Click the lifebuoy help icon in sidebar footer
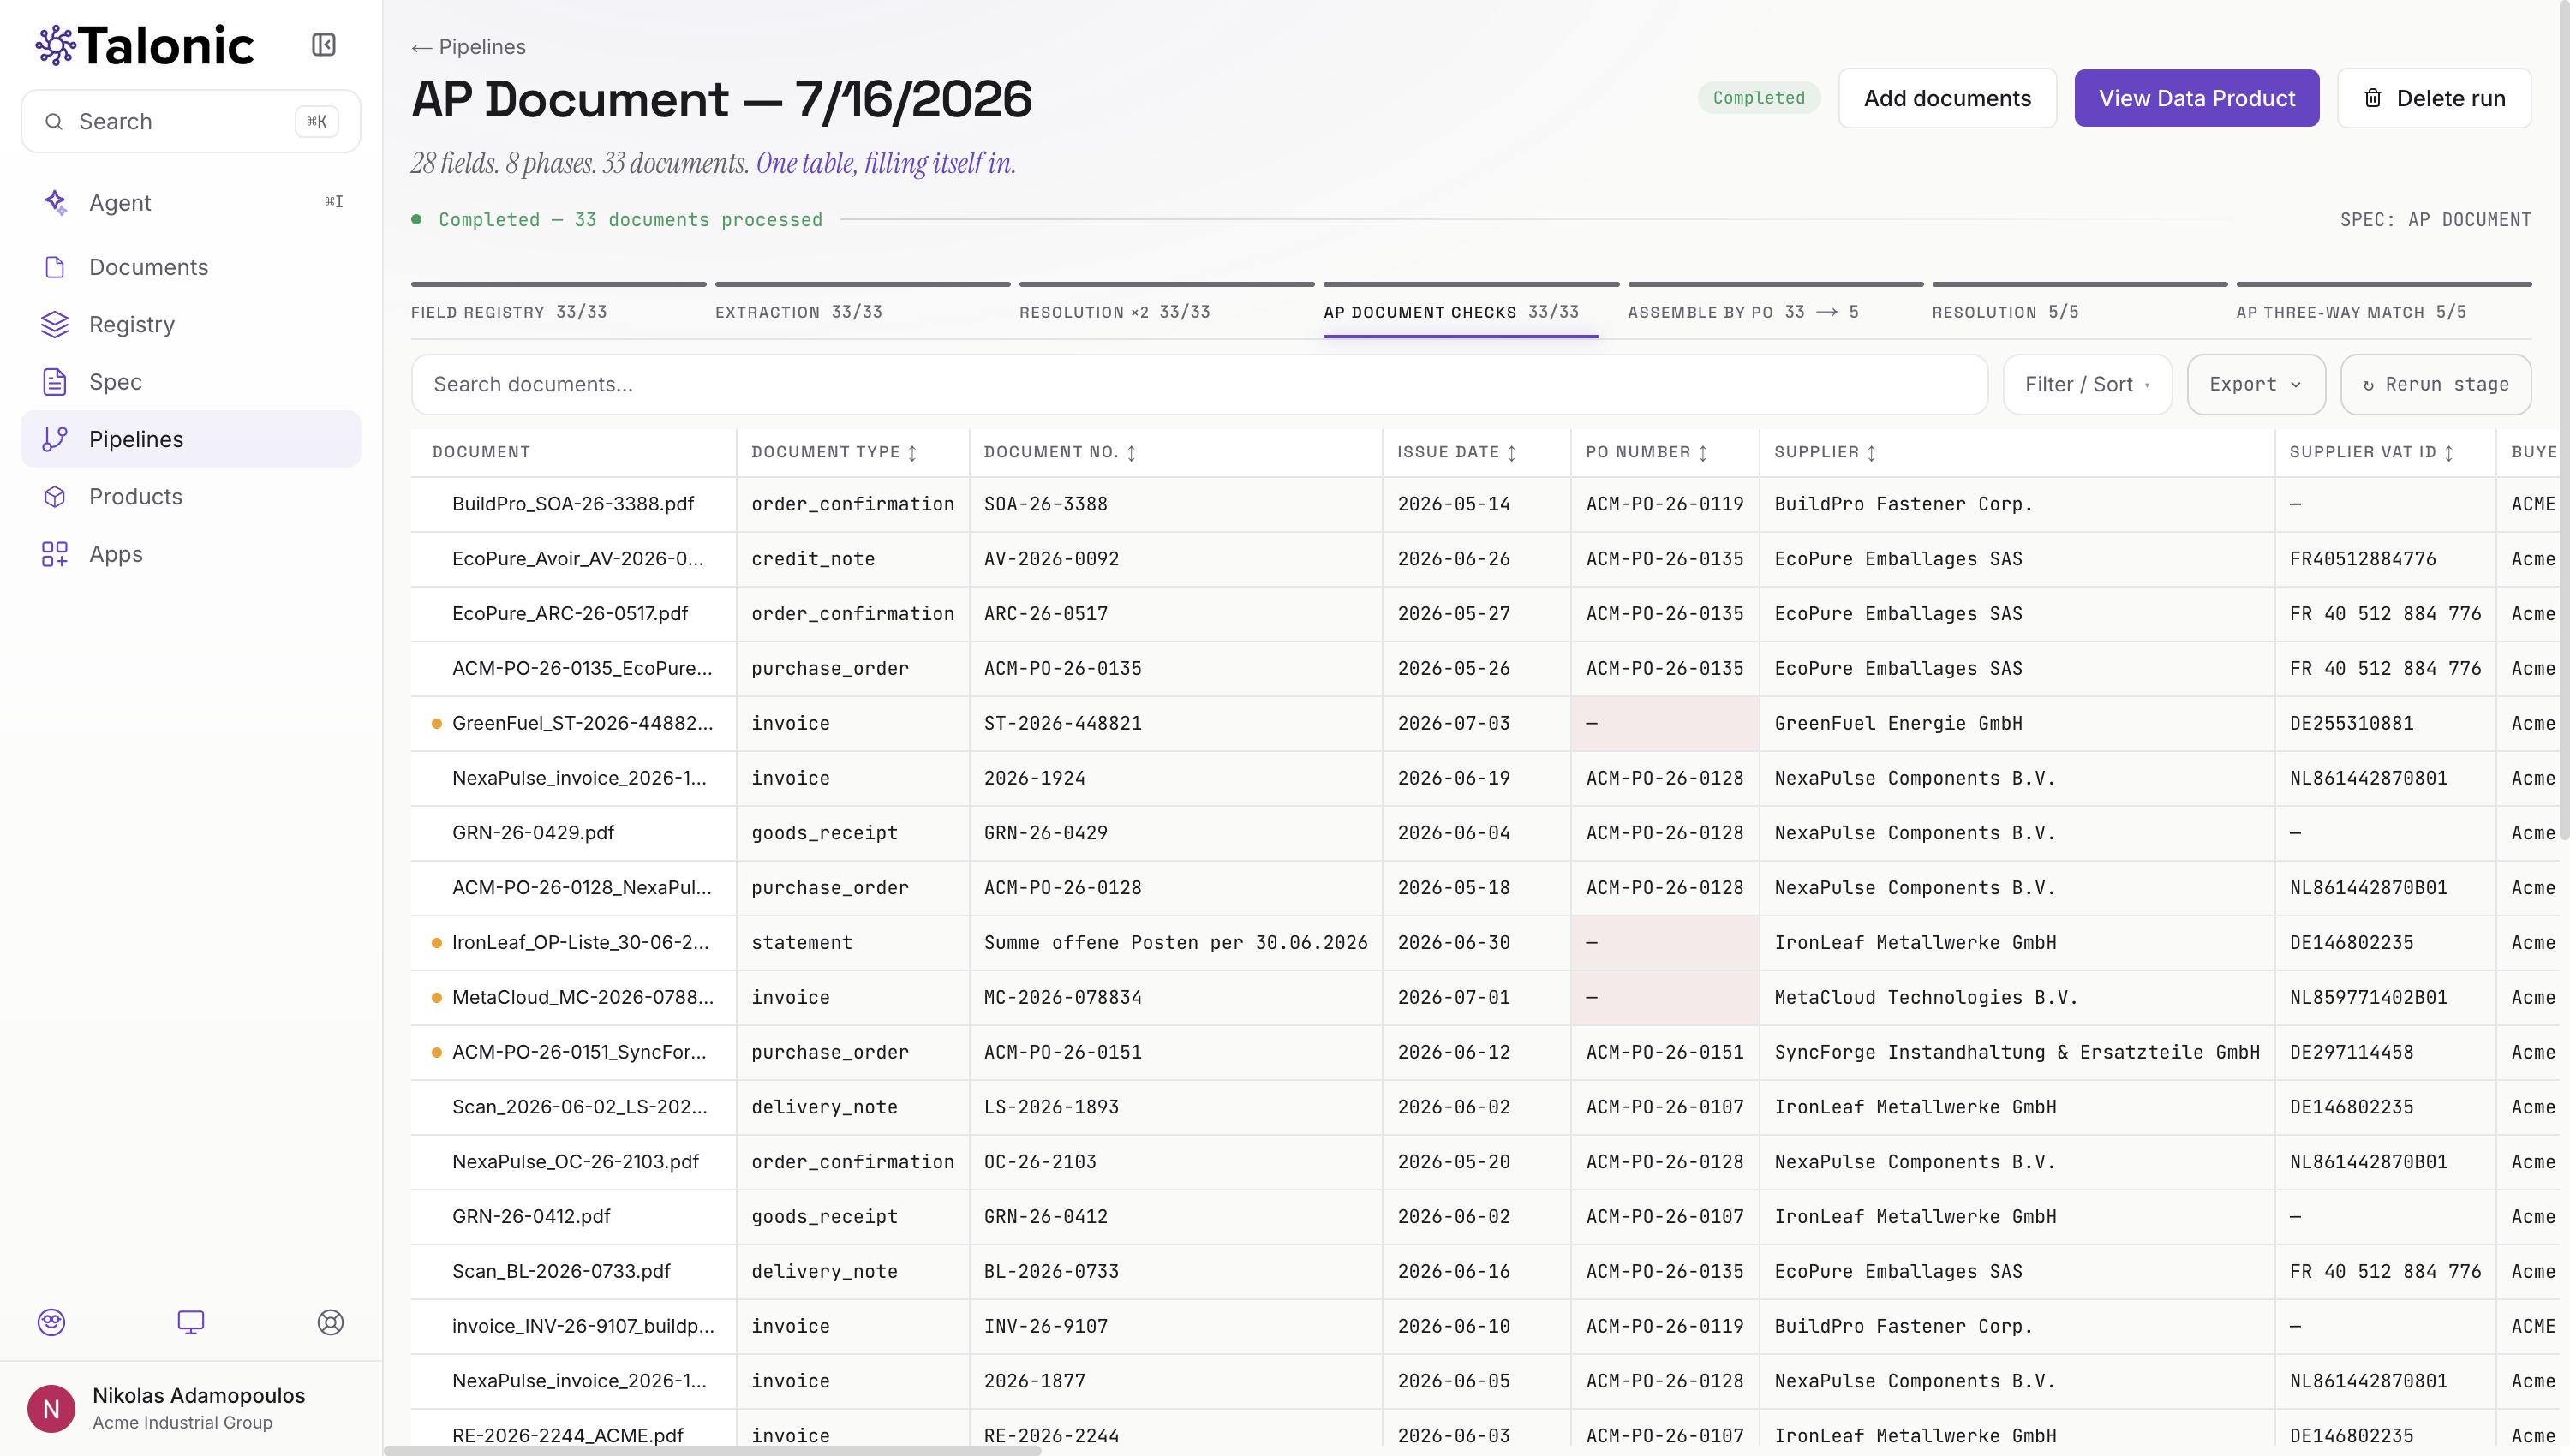2570x1456 pixels. [330, 1322]
